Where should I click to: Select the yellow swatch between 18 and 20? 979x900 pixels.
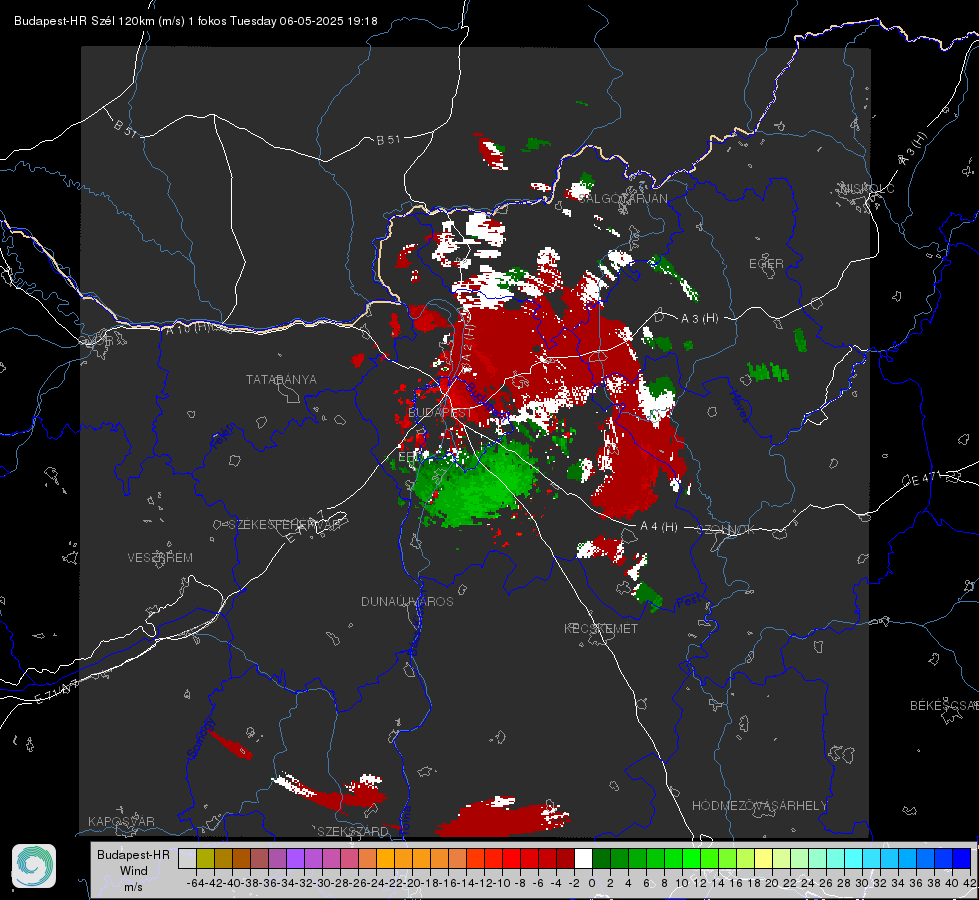[763, 858]
